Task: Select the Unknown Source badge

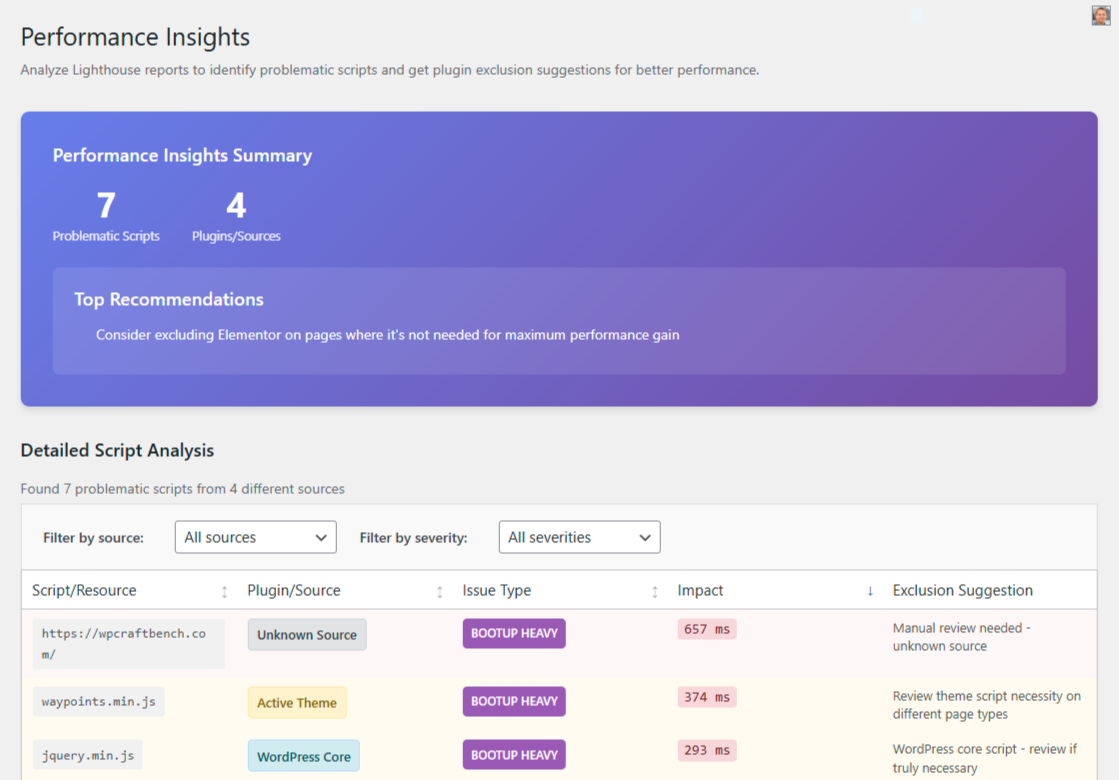Action: pyautogui.click(x=307, y=635)
